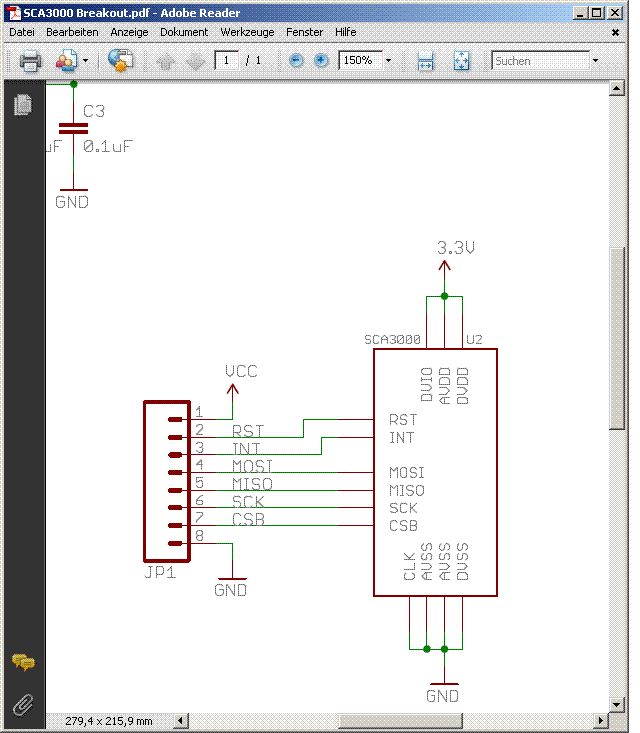Go to next page arrow

tap(196, 61)
